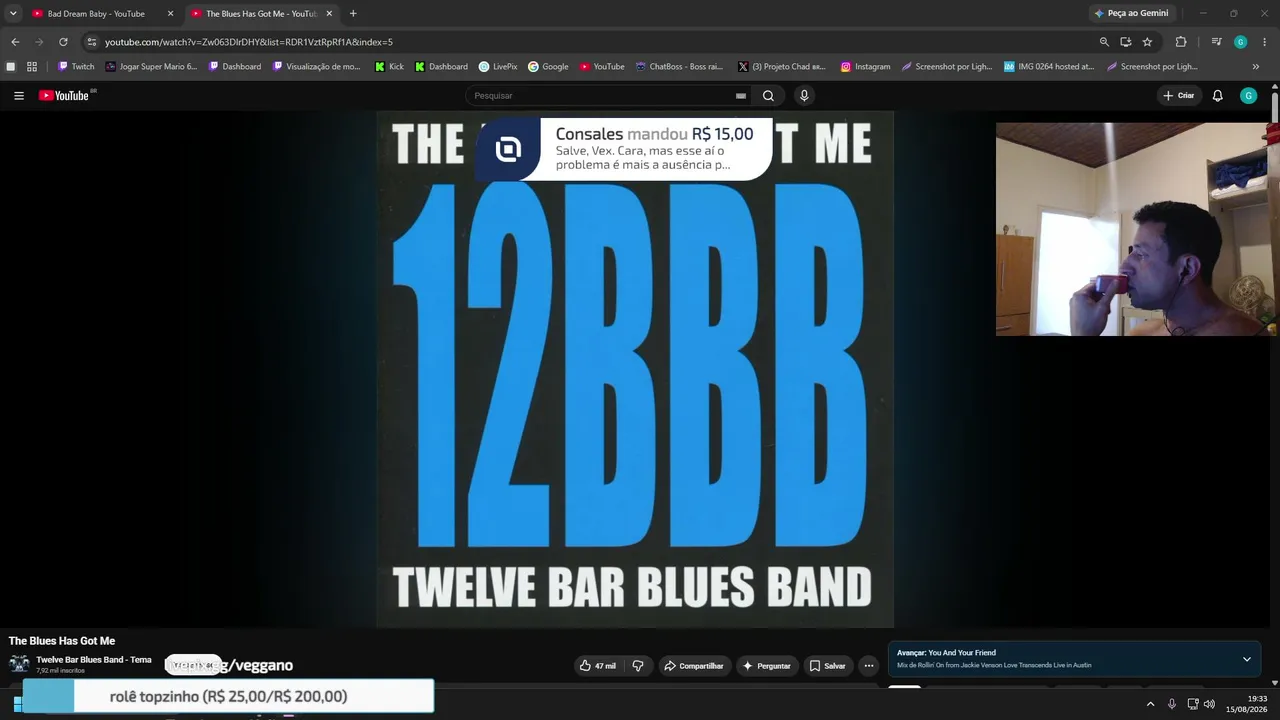The image size is (1280, 720).
Task: Open a new browser tab
Action: pos(353,14)
